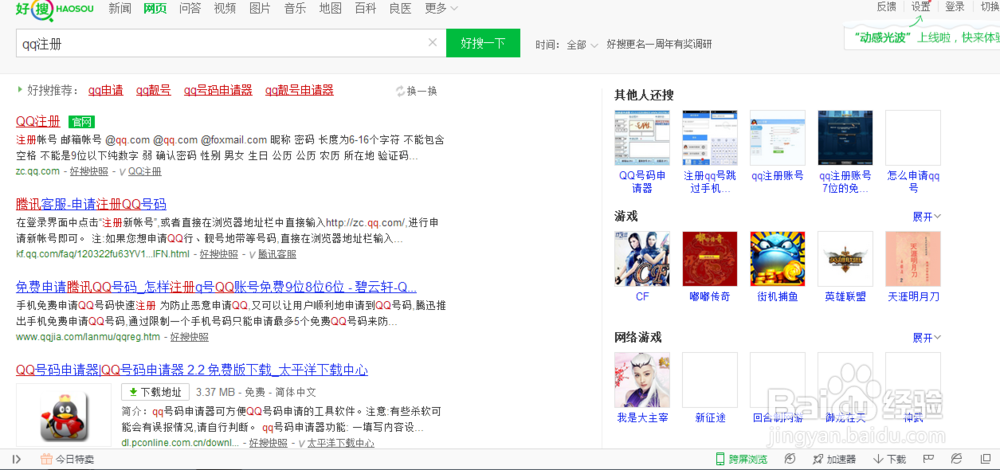Open the 跨屏浏览 phone icon in status bar
Image resolution: width=1000 pixels, height=470 pixels.
pyautogui.click(x=720, y=459)
